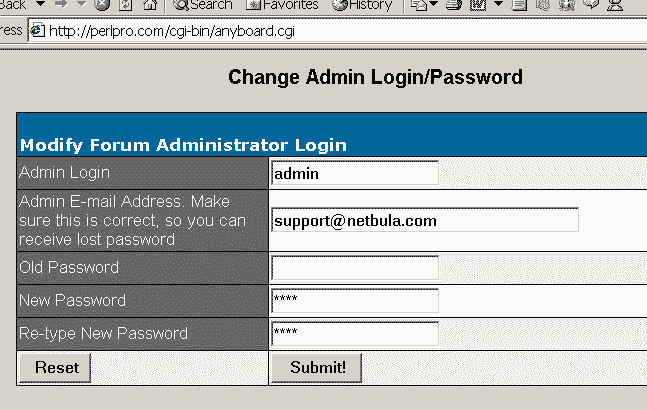Click the Stop loading toolbar icon
The image size is (647, 410).
pos(102,5)
